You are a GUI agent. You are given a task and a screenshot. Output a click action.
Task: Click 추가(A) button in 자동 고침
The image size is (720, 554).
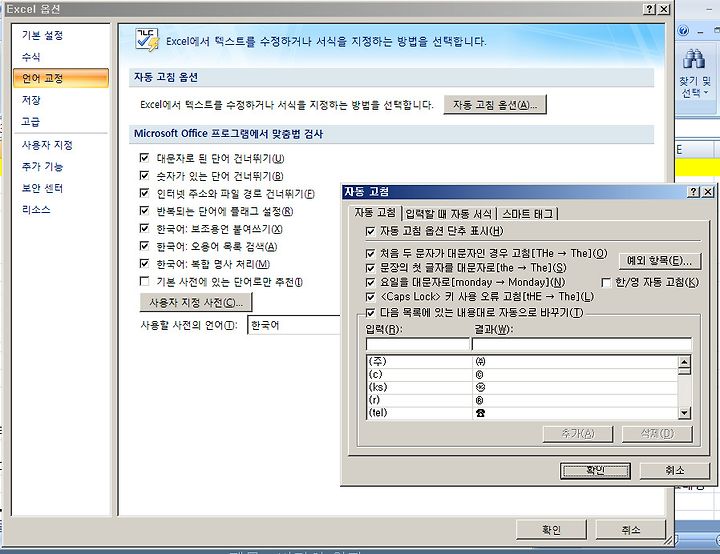(578, 434)
